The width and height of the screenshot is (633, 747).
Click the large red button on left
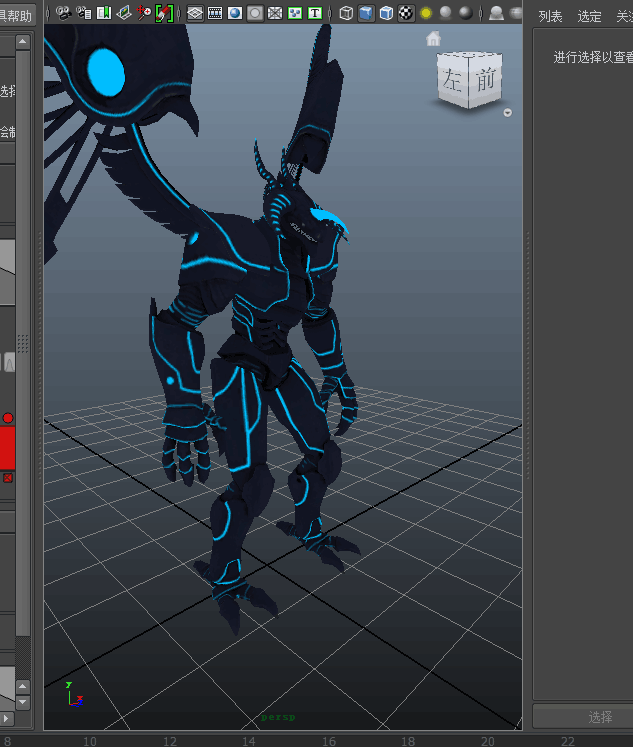(x=7, y=448)
